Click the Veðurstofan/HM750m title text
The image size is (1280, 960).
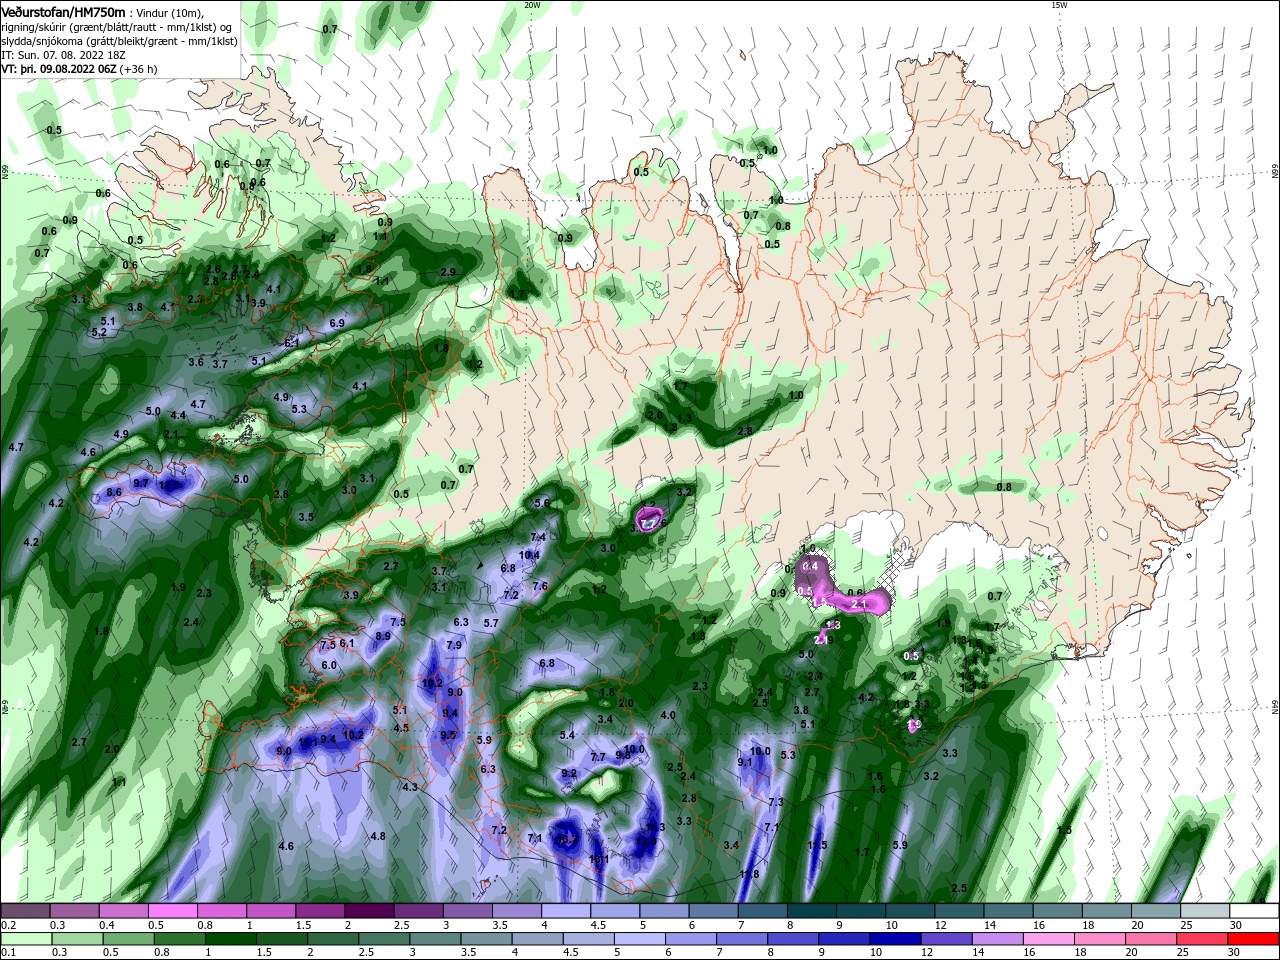click(64, 11)
